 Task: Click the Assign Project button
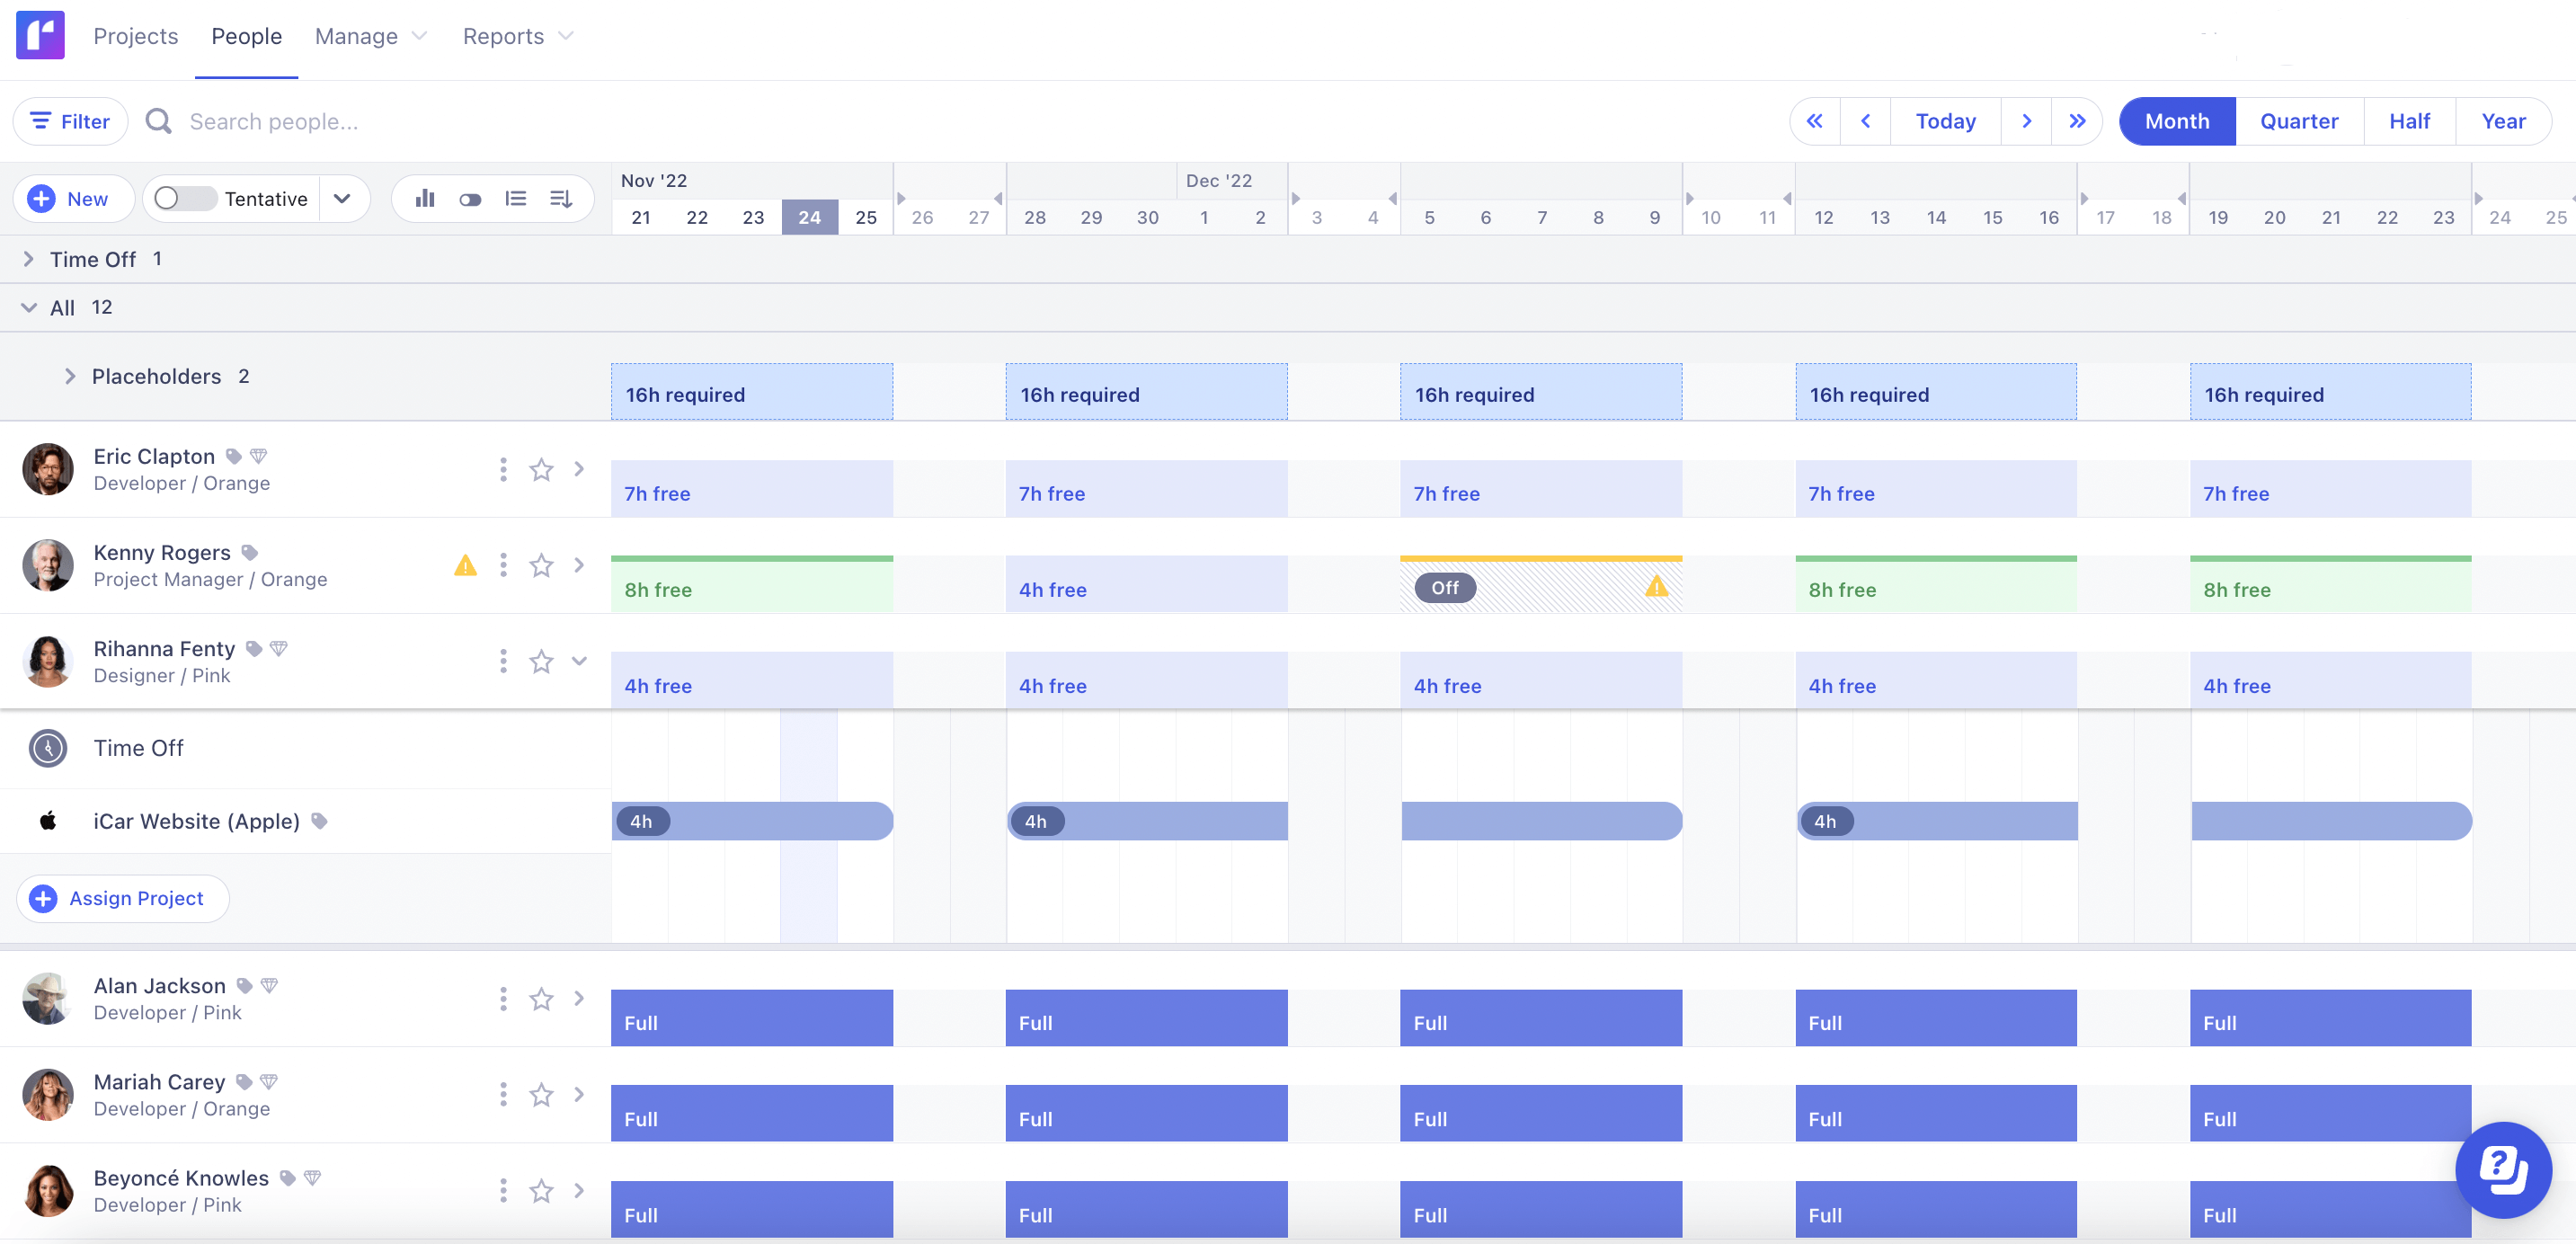(121, 898)
